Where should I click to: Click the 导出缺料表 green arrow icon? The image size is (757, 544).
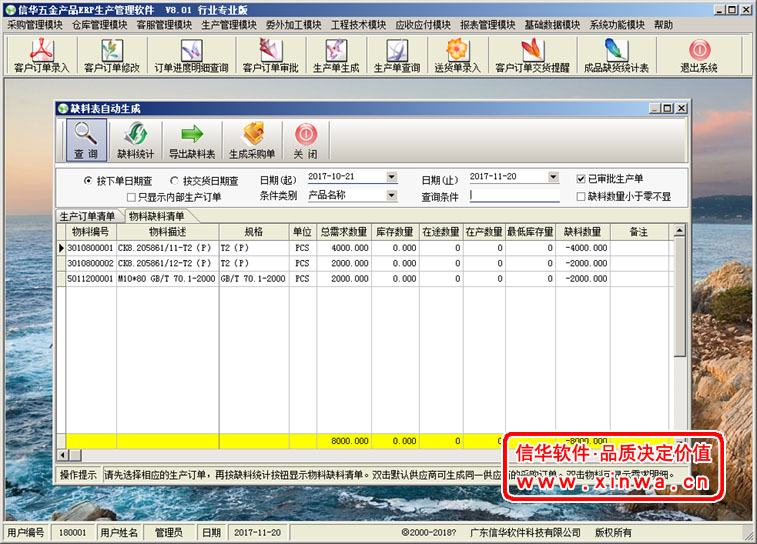pos(192,140)
